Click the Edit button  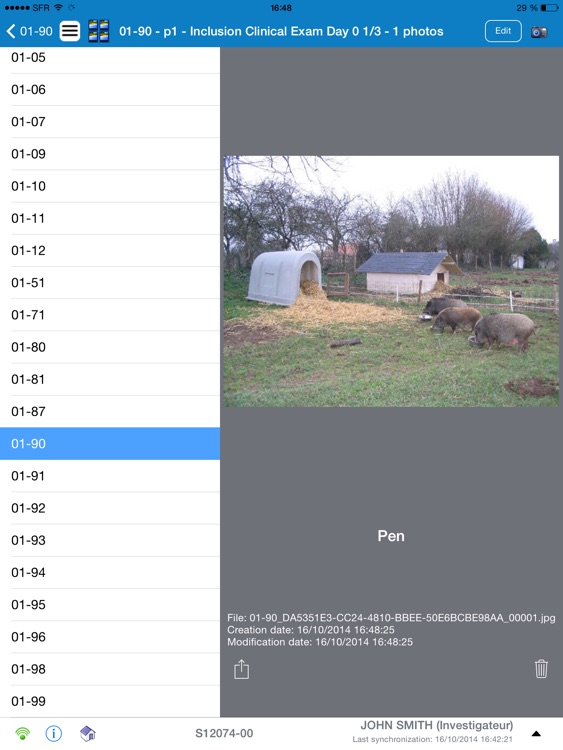pos(503,31)
